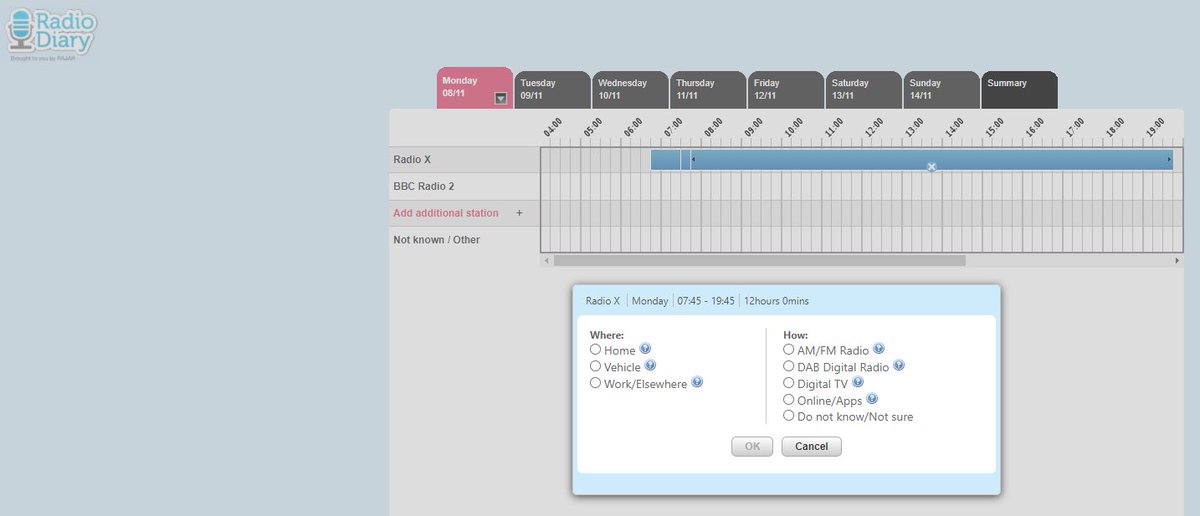Click the disabled OK button
Screen dimensions: 1200x516
(x=752, y=446)
